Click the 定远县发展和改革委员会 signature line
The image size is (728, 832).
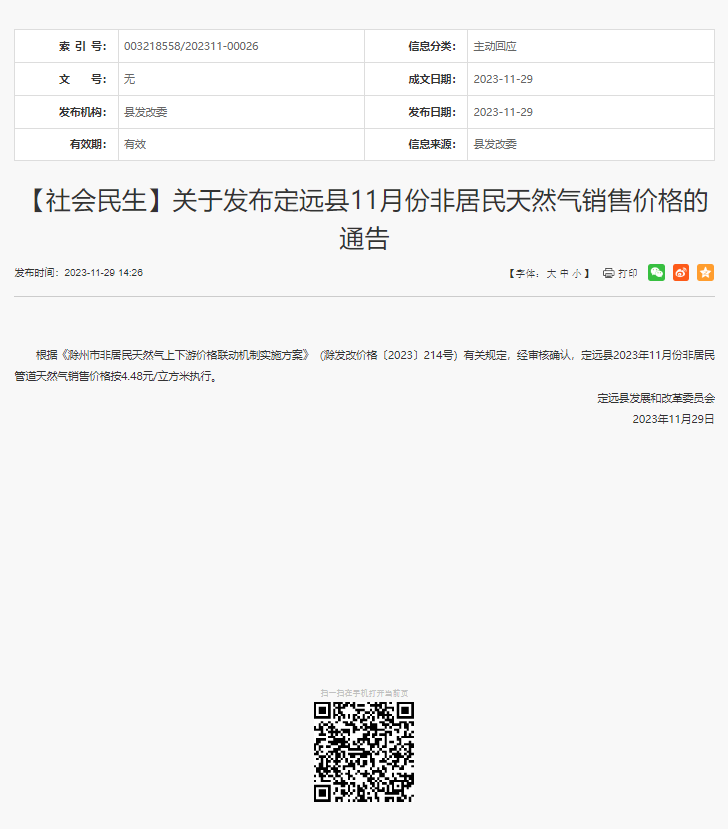655,398
